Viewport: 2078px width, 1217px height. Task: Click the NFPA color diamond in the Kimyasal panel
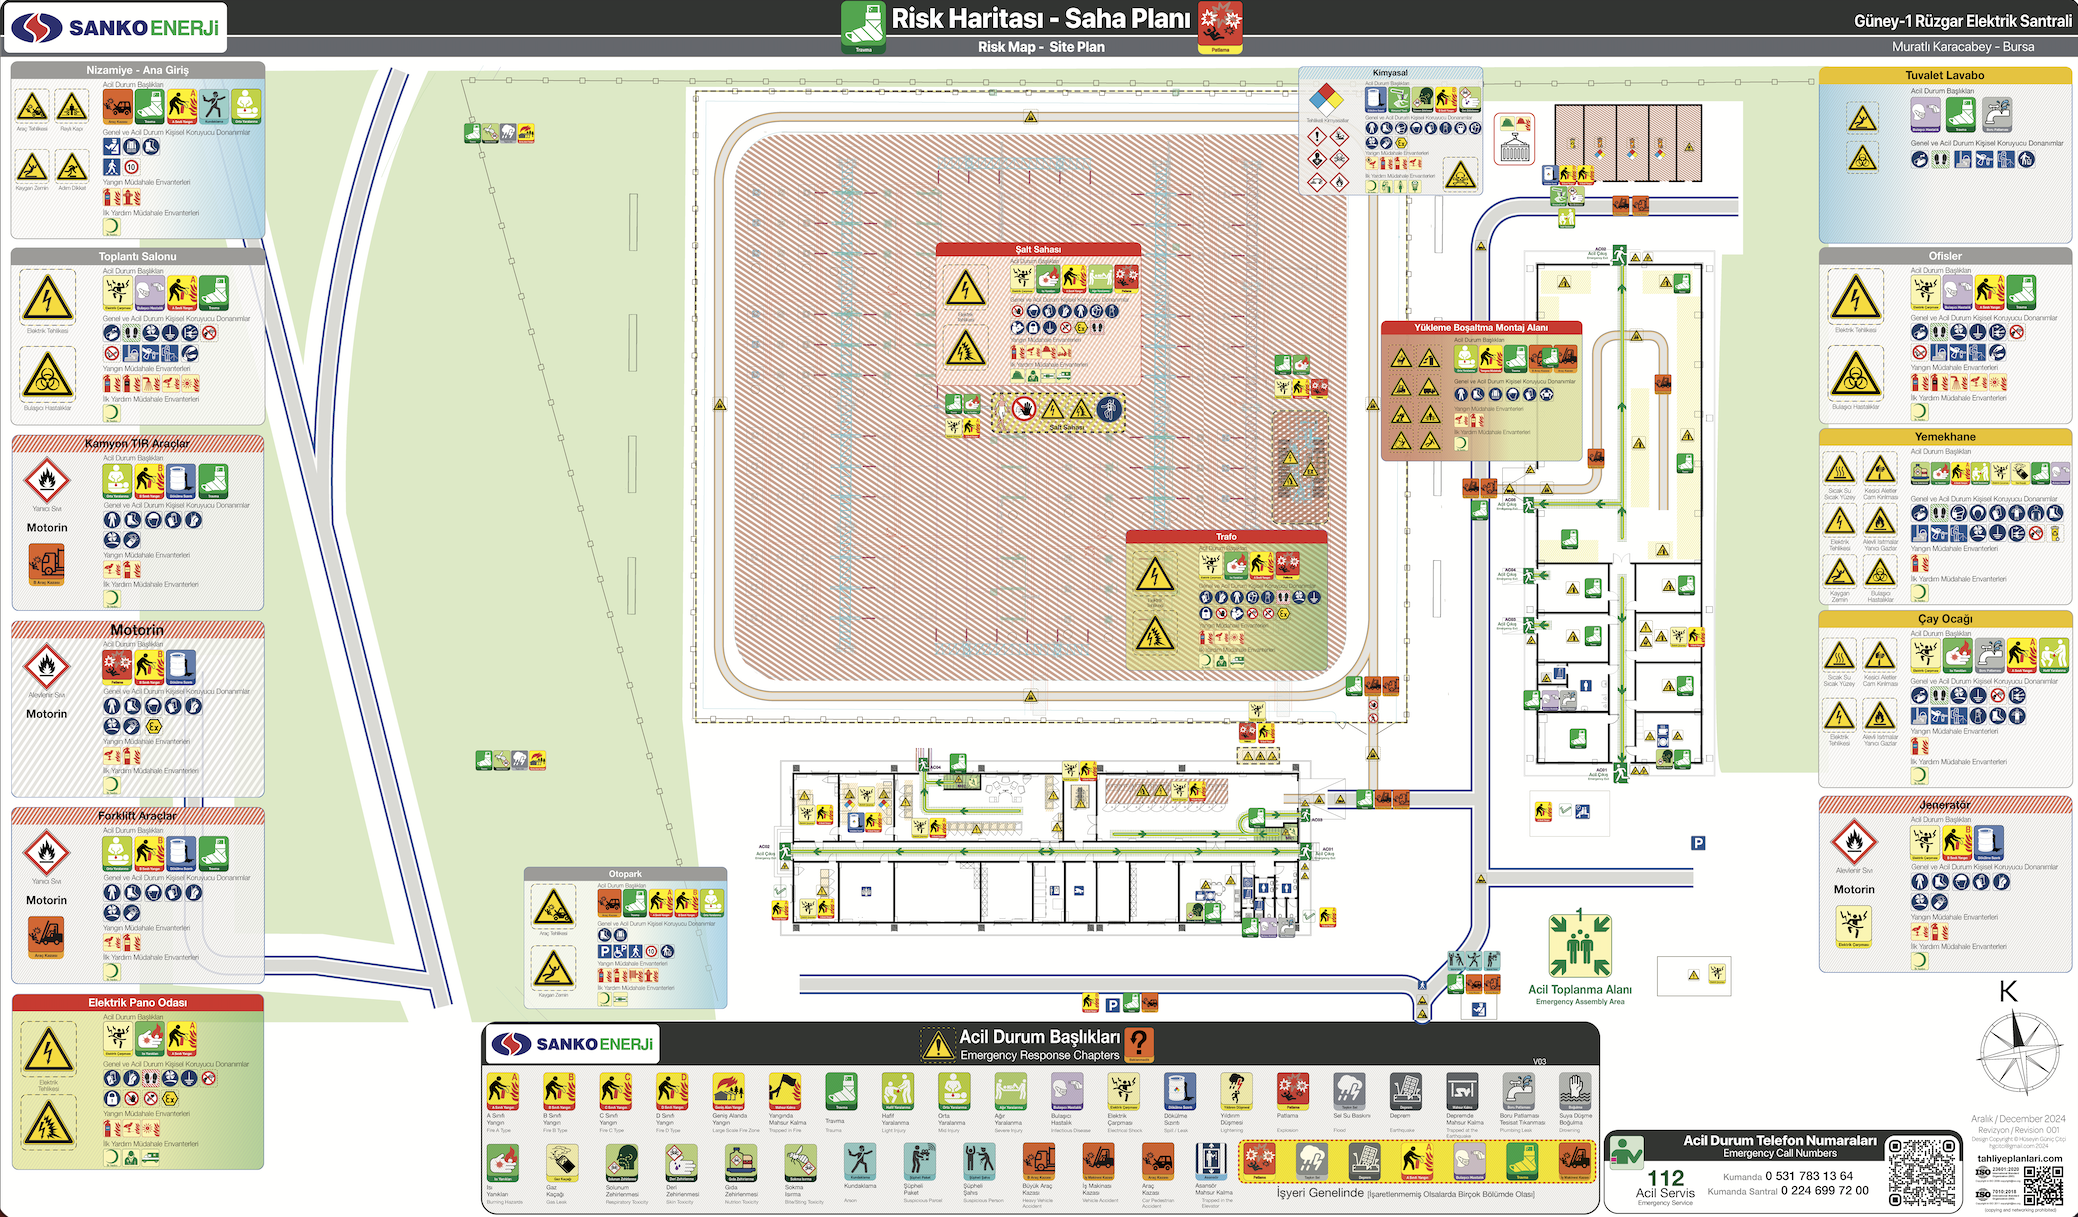[x=1326, y=100]
